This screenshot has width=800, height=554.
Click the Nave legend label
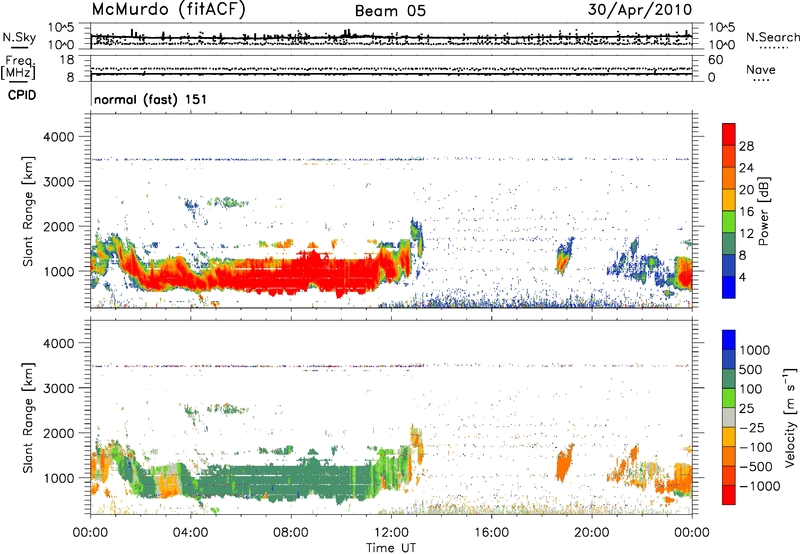tap(761, 69)
